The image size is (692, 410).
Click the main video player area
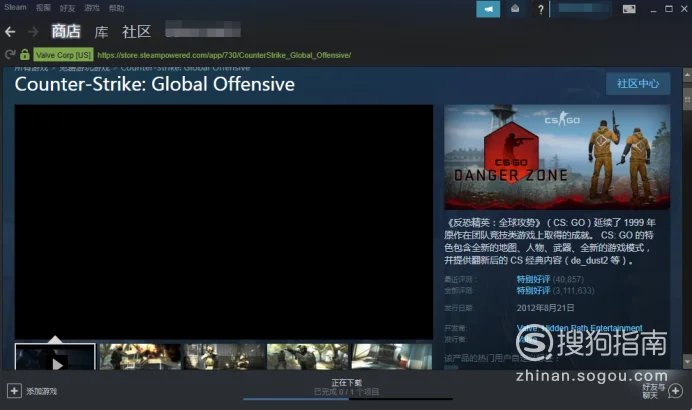[224, 222]
